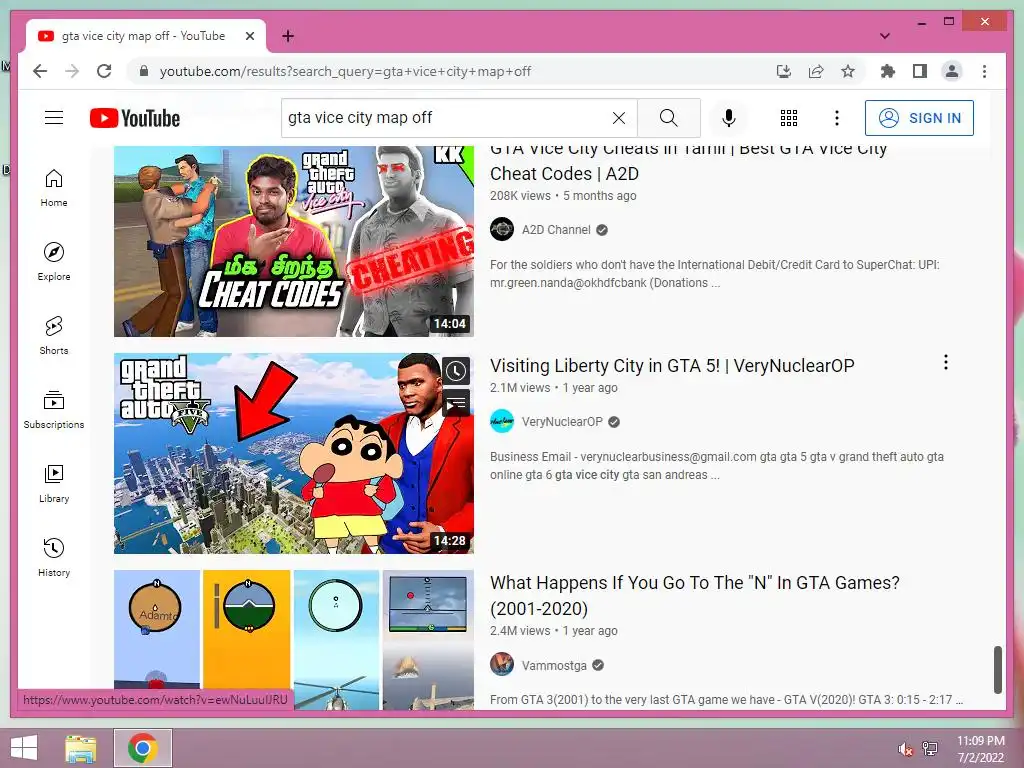Go to Home in sidebar
The image size is (1024, 768).
point(54,188)
